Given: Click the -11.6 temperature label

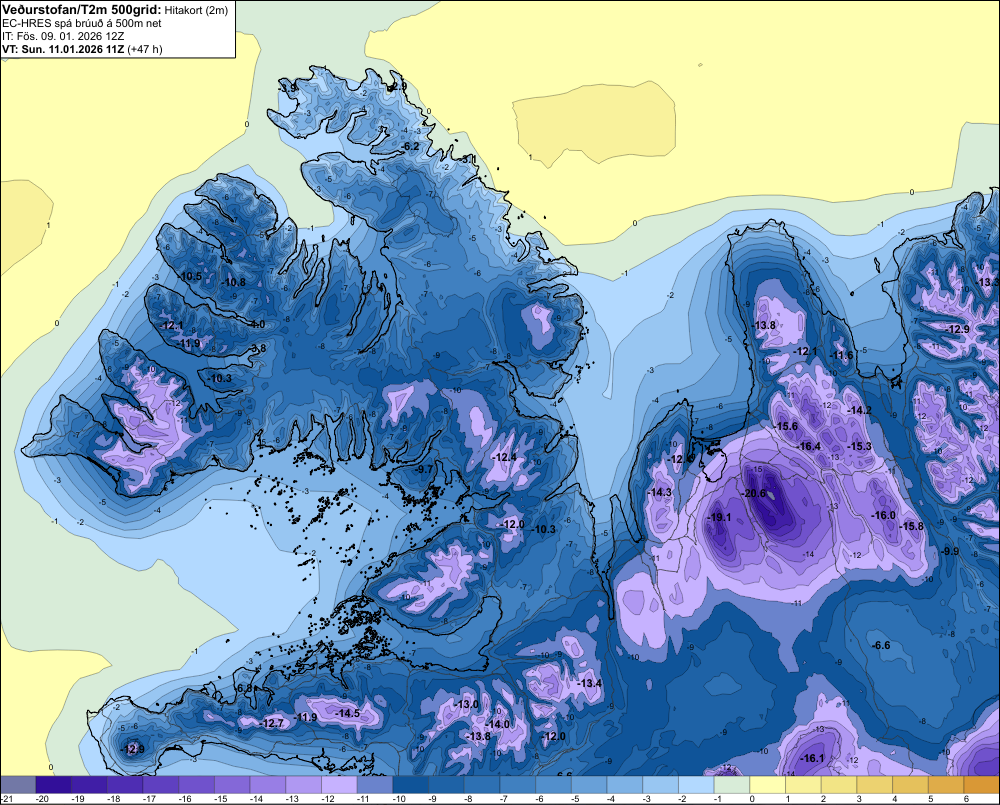Looking at the screenshot, I should [x=841, y=356].
